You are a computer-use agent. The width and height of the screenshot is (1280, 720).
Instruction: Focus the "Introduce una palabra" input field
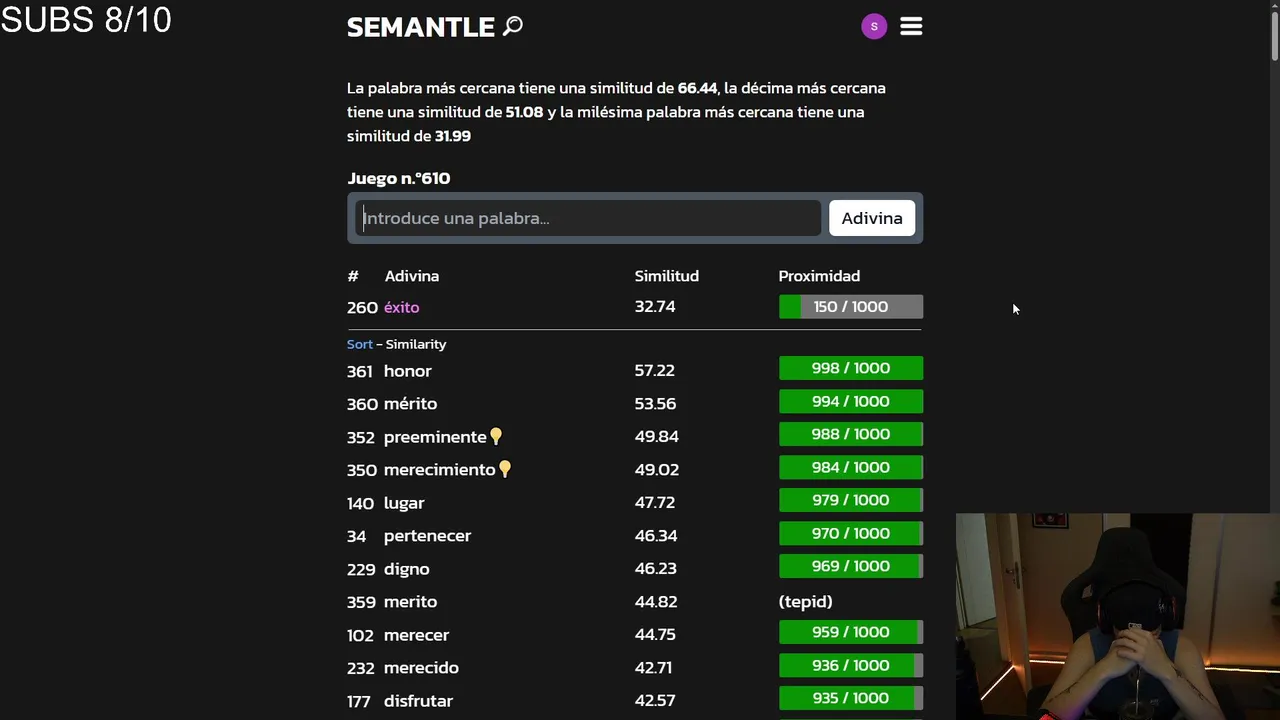coord(588,218)
